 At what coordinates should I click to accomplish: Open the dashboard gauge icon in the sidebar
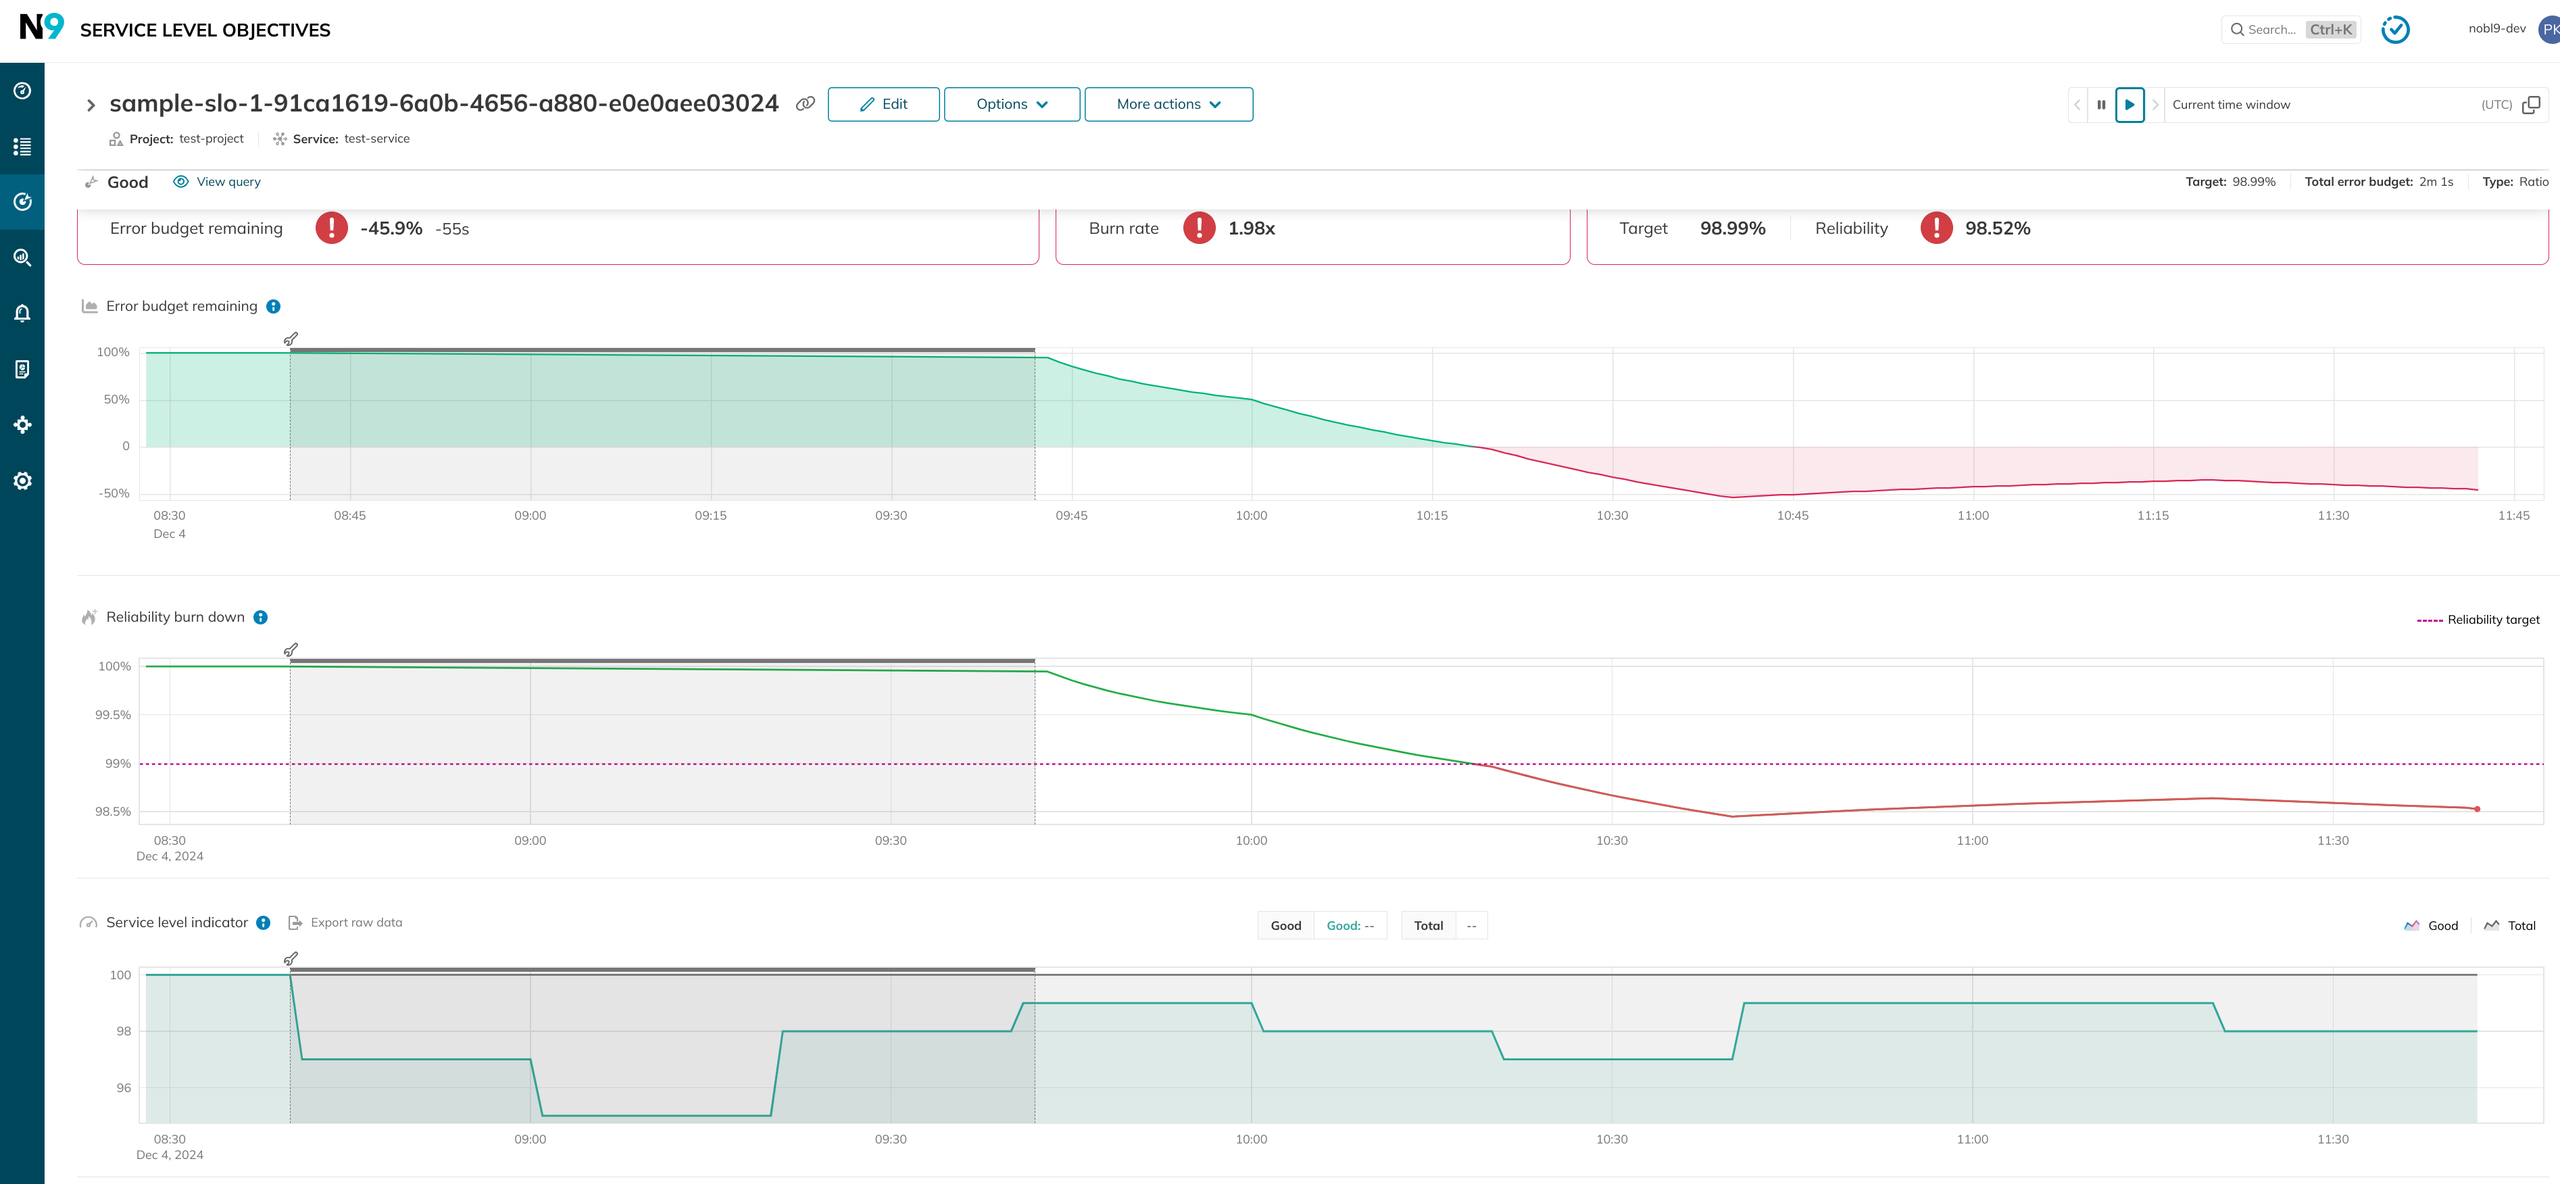22,91
